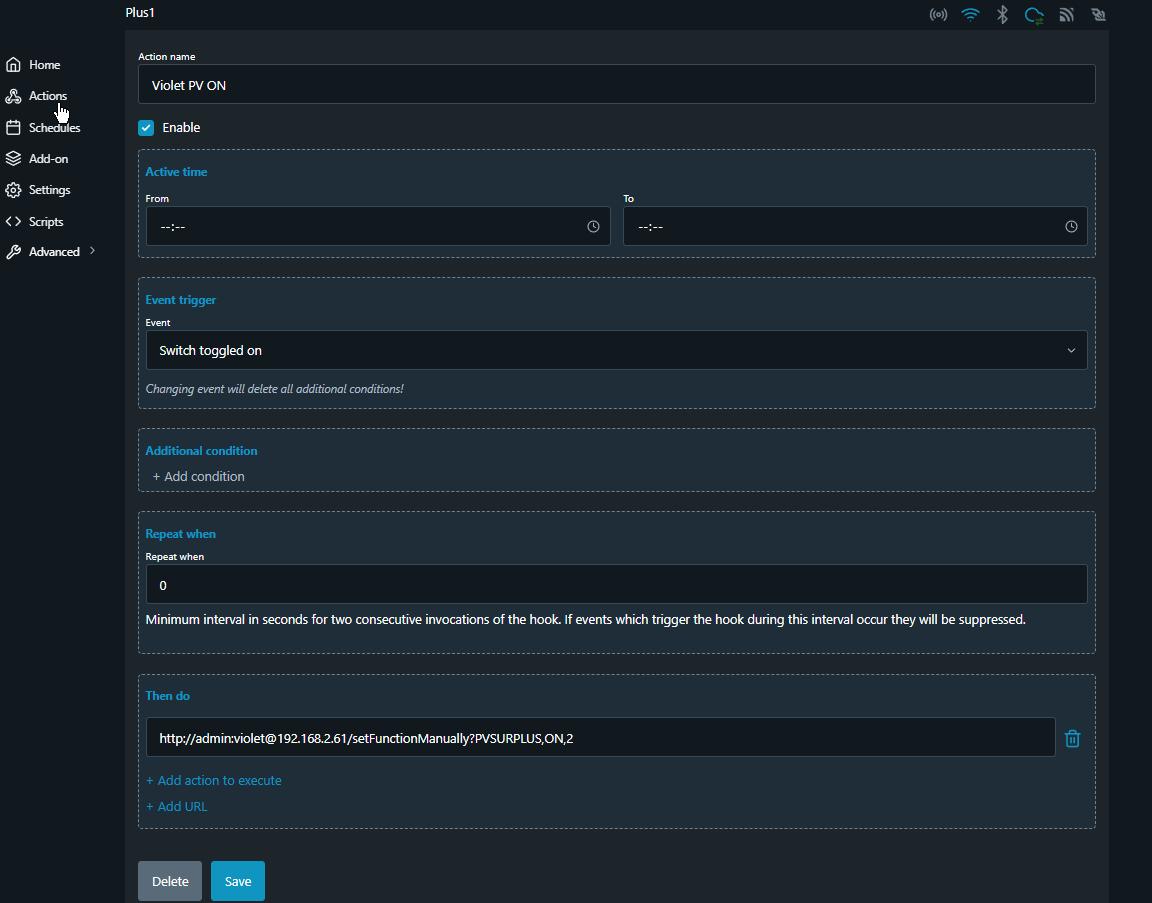Click the Bluetooth status icon
This screenshot has height=903, width=1152.
[x=1002, y=15]
